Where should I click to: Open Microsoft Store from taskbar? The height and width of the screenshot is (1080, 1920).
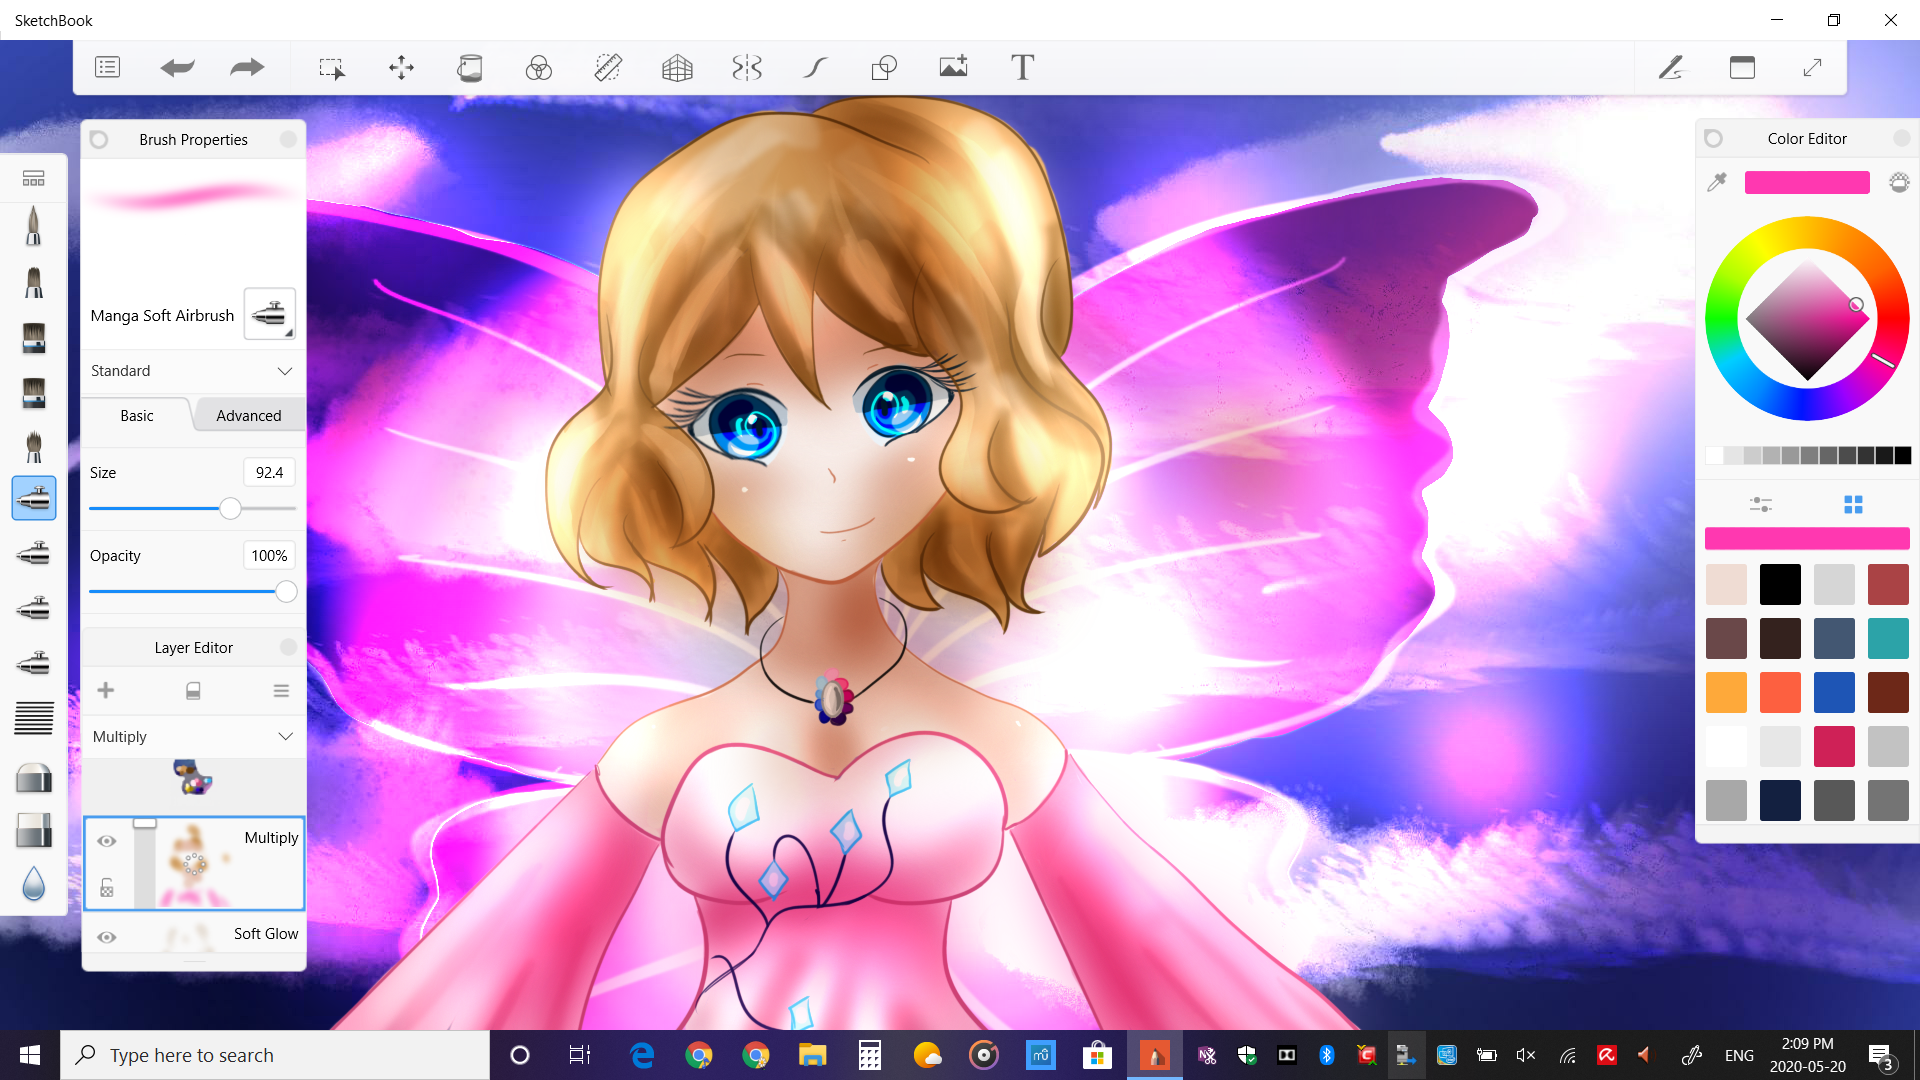(x=1097, y=1055)
